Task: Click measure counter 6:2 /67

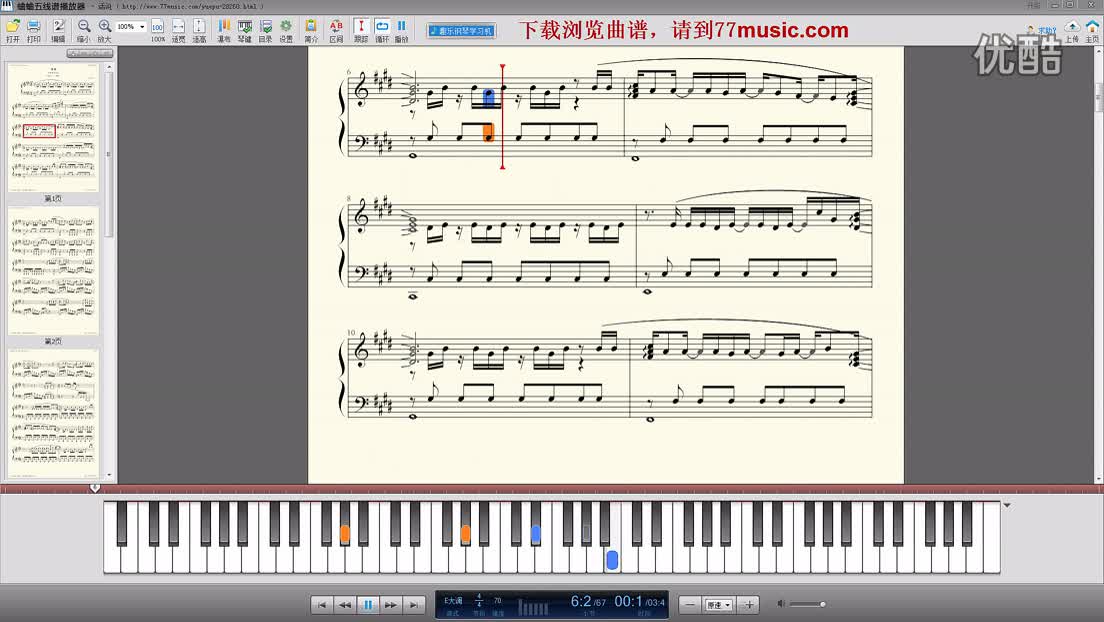Action: click(x=588, y=602)
